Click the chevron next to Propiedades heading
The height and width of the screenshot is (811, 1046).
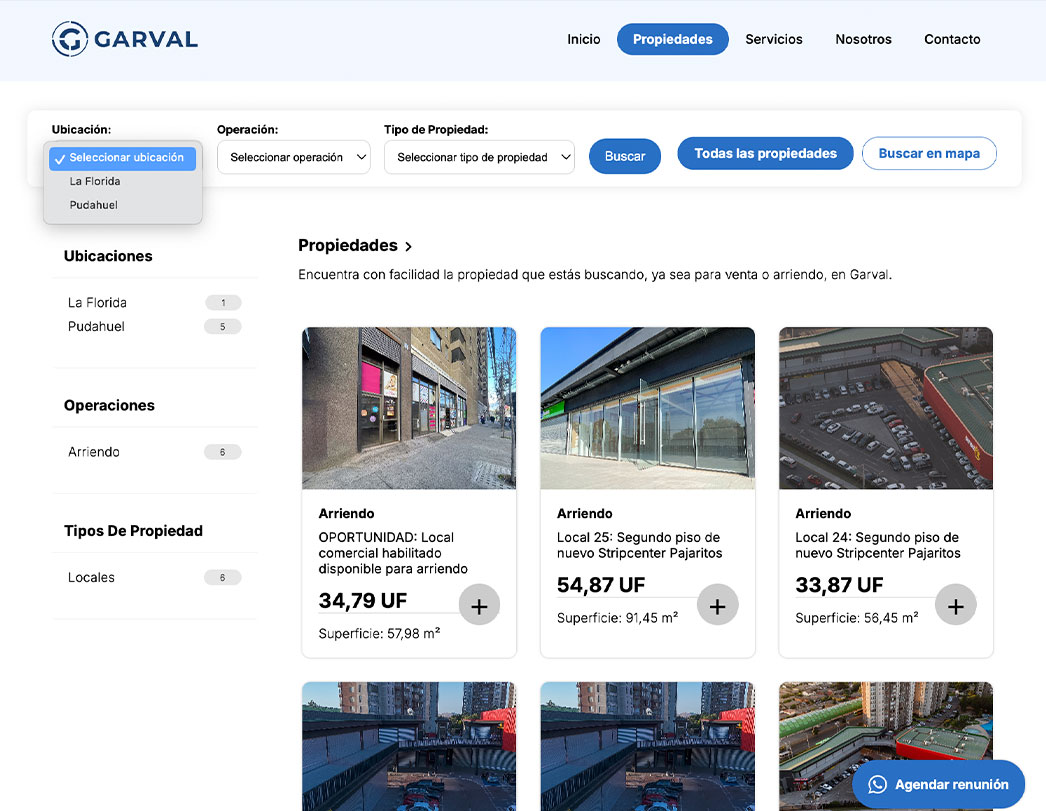coord(408,247)
